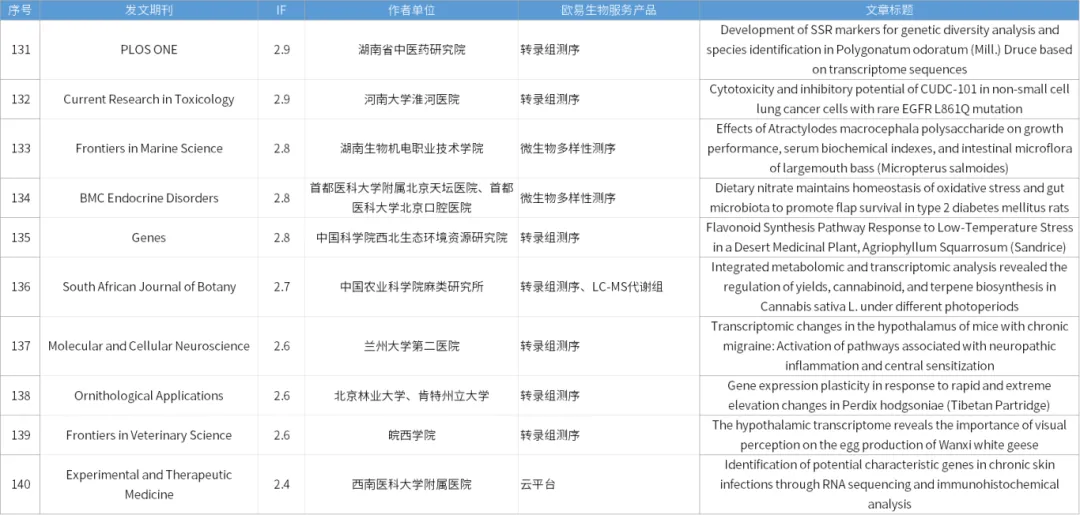
Task: Click row number 135
Action: (20, 238)
